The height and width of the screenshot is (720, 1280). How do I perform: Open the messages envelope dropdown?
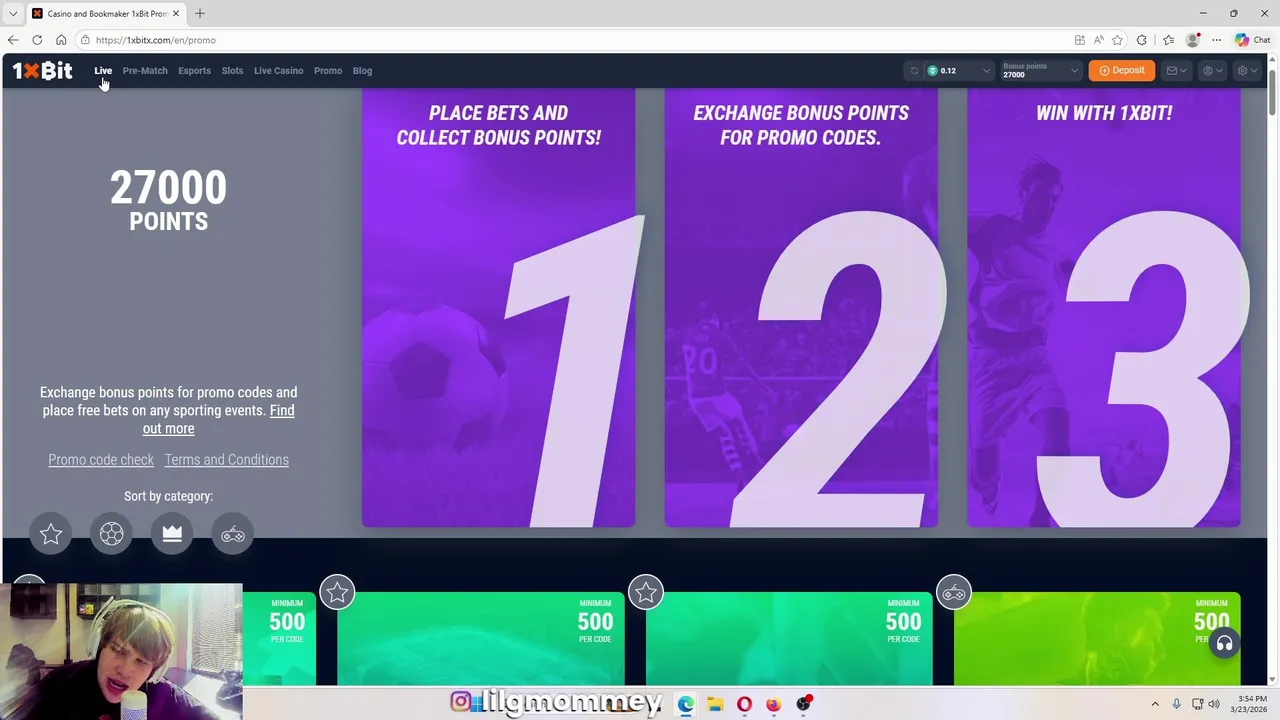(1176, 71)
